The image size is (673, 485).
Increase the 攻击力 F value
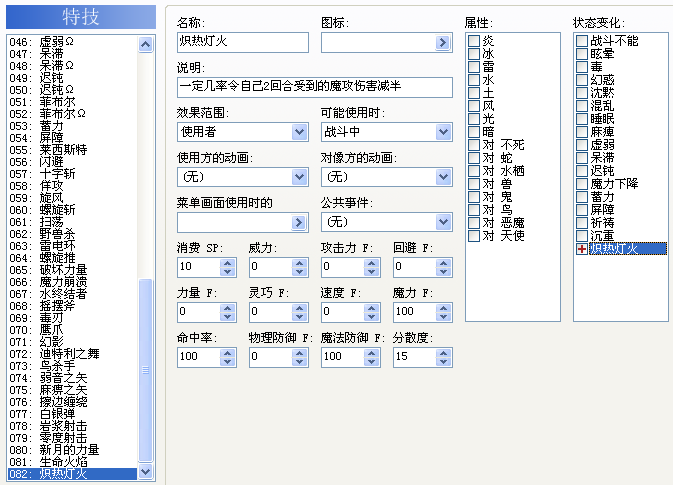[x=372, y=263]
